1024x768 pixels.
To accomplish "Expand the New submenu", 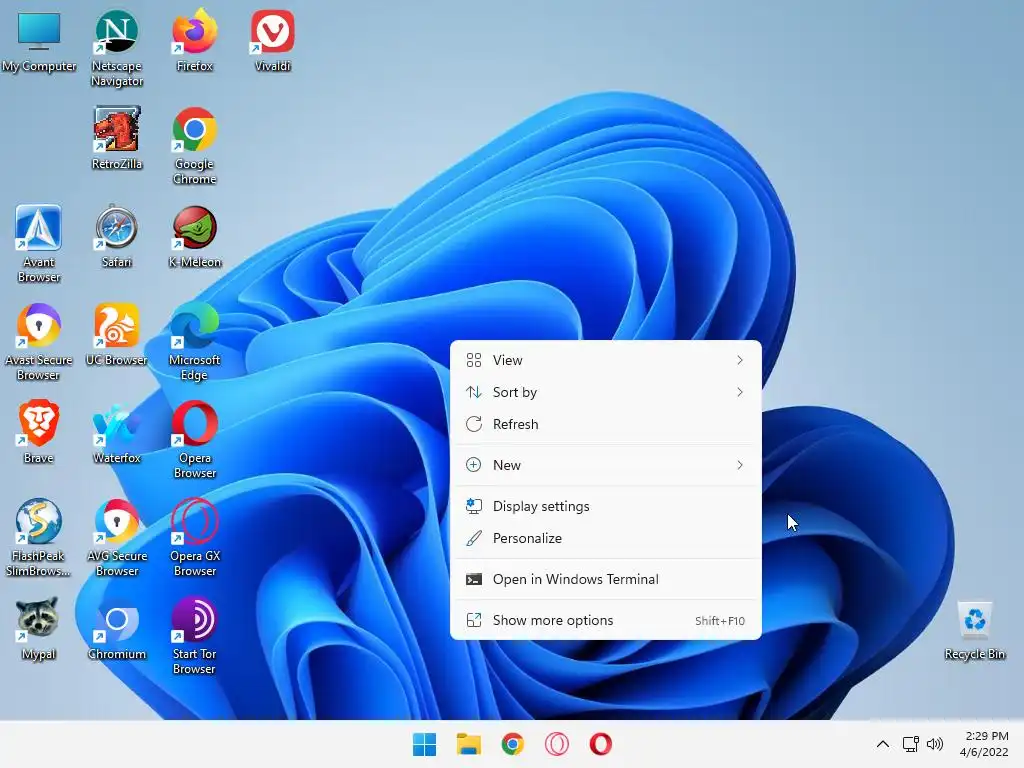I will click(605, 465).
